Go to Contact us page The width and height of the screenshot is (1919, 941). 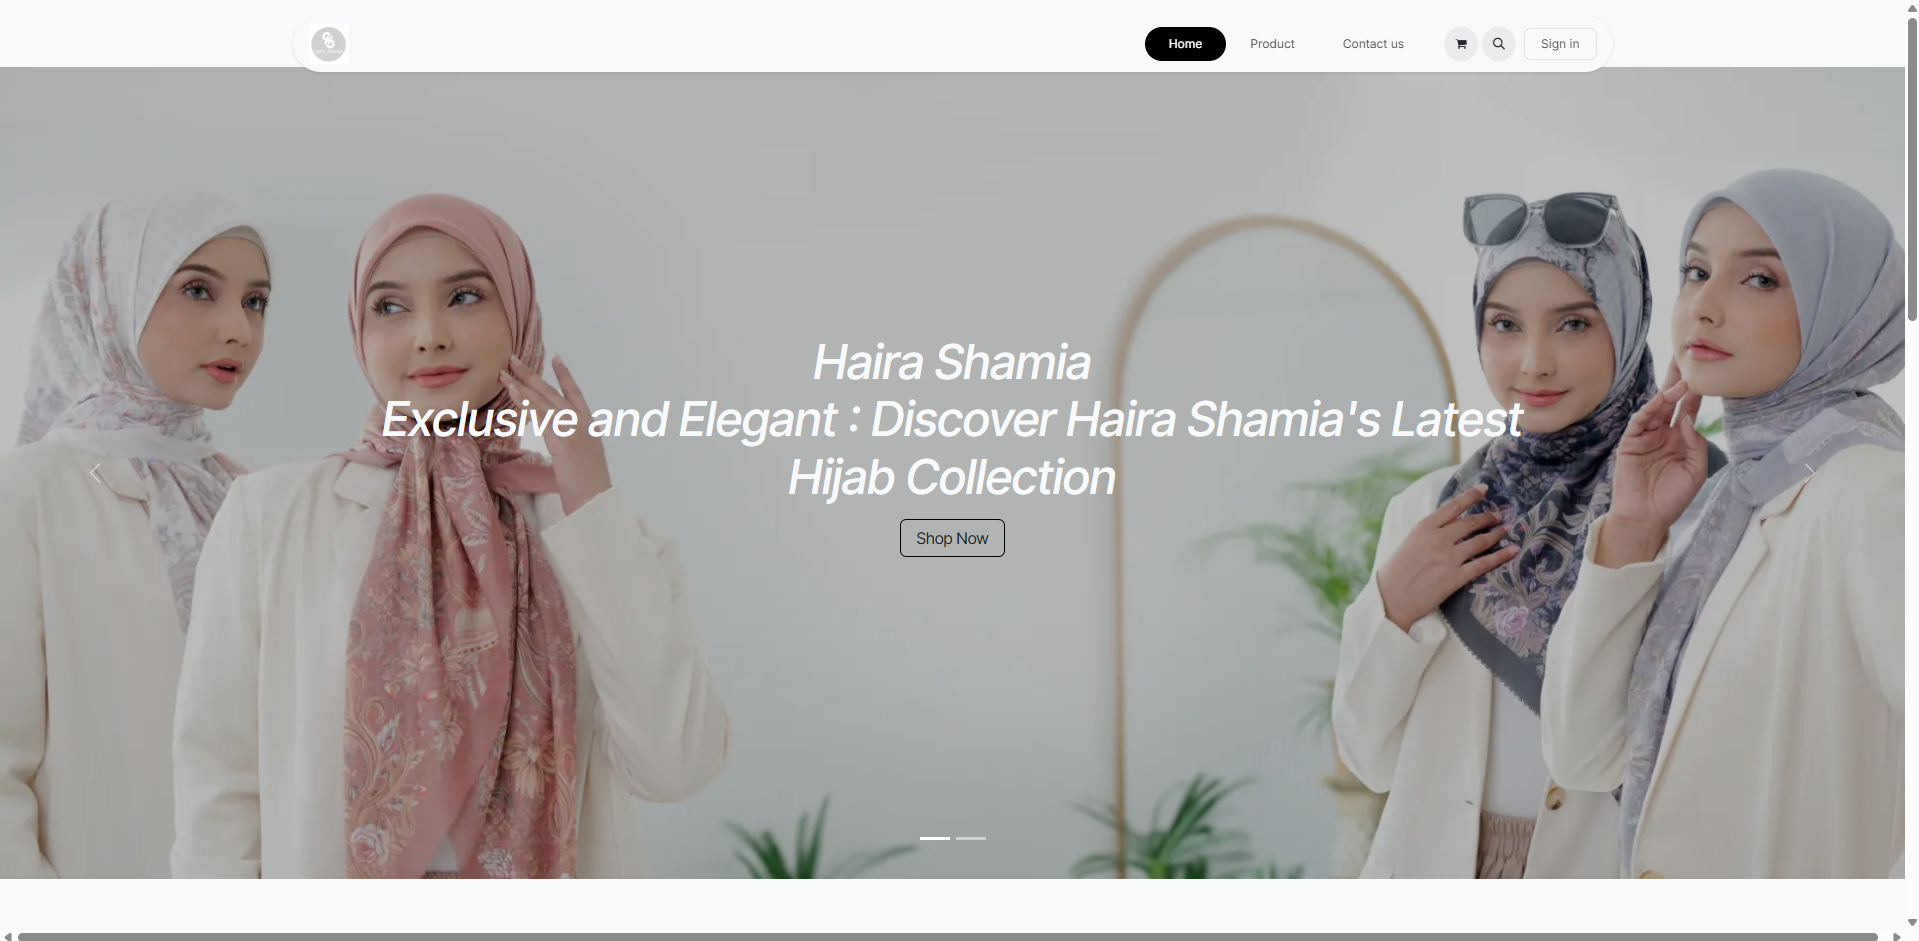[1373, 44]
